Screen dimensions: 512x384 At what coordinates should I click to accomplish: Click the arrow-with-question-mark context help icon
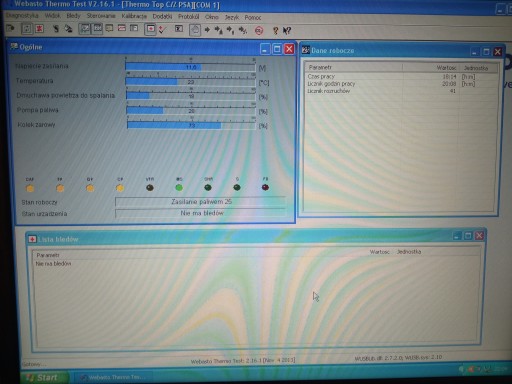287,31
